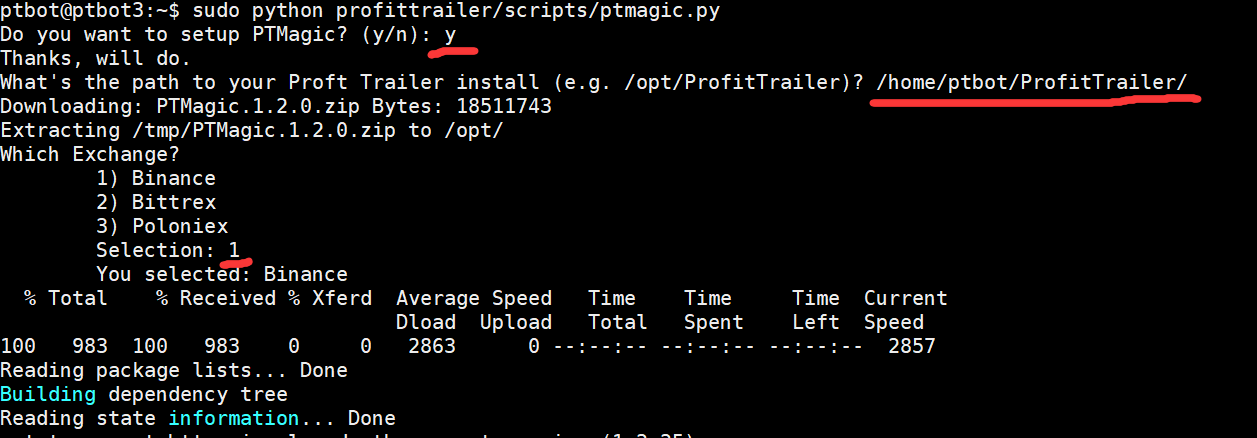Click the typed 'y' setup answer
1257x438 pixels.
pyautogui.click(x=451, y=35)
